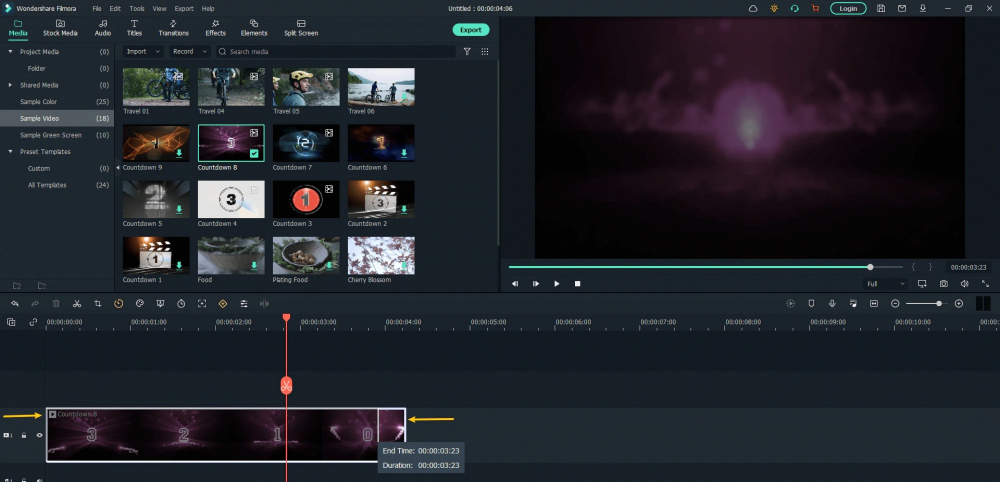The image size is (1000, 482).
Task: Open the Import dropdown
Action: pyautogui.click(x=141, y=51)
